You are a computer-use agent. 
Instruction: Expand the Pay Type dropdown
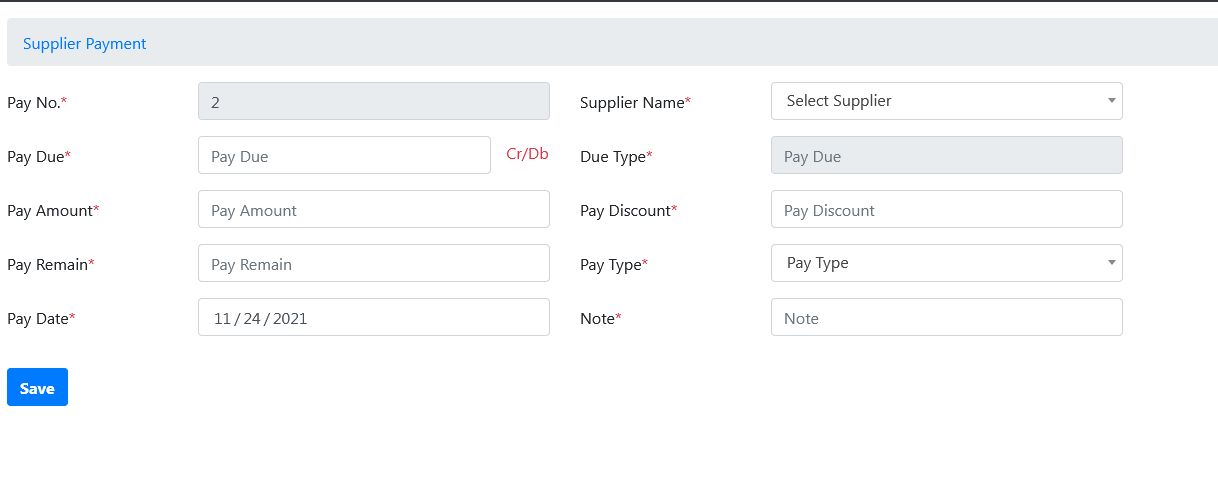coord(946,263)
